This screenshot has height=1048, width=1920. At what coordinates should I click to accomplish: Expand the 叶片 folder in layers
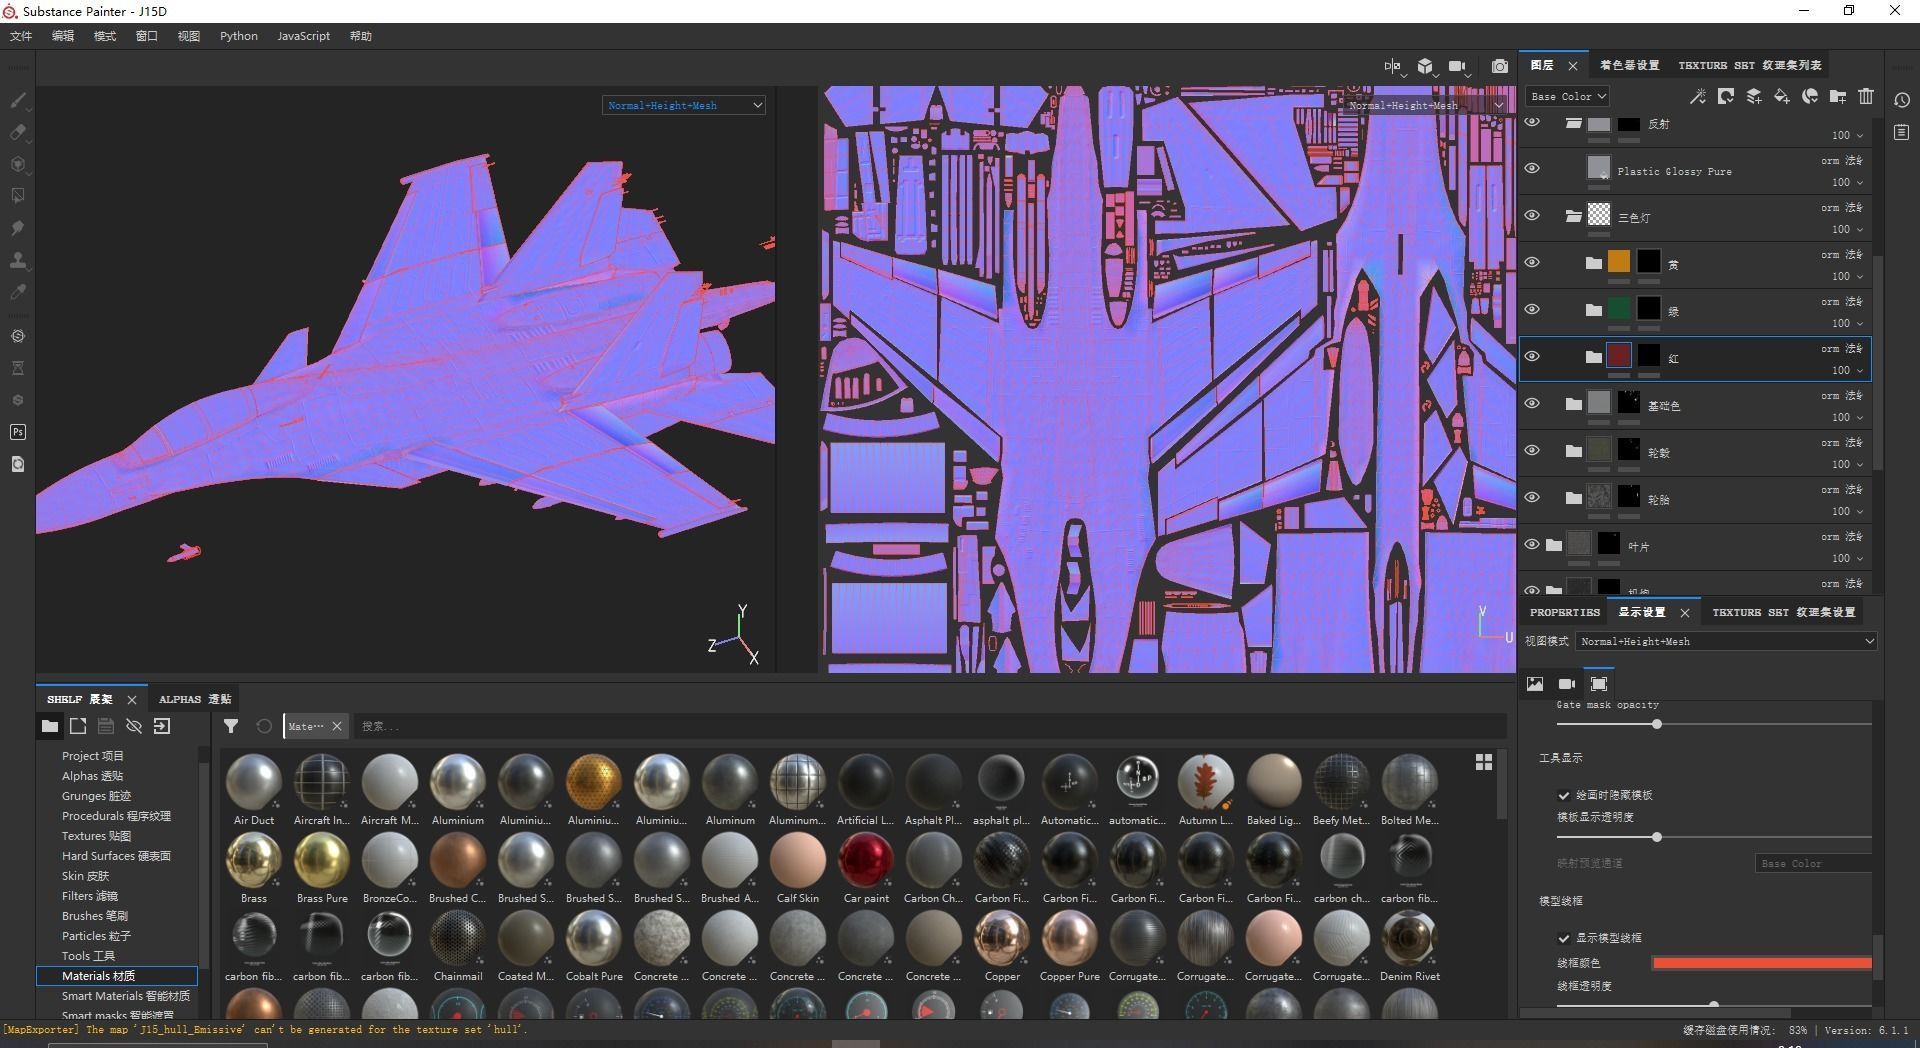pyautogui.click(x=1553, y=545)
